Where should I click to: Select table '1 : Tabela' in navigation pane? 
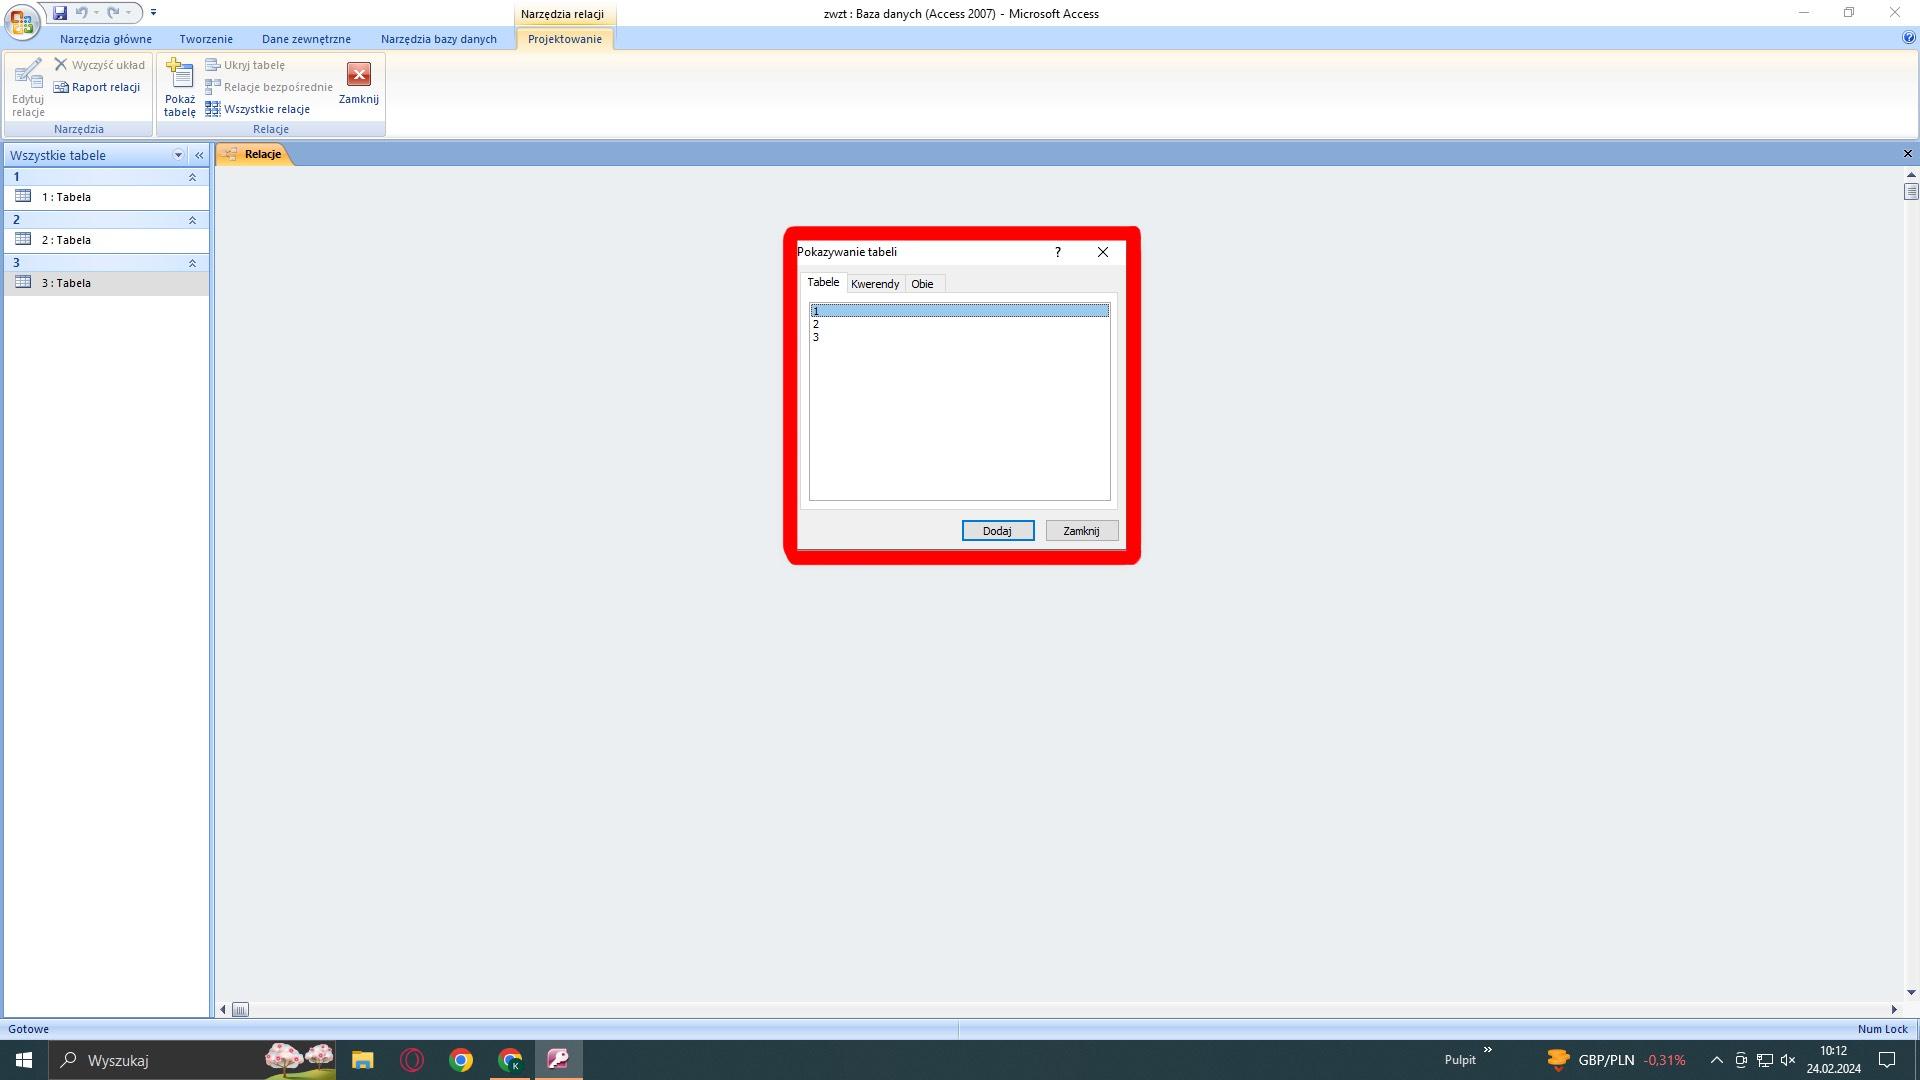pos(106,197)
